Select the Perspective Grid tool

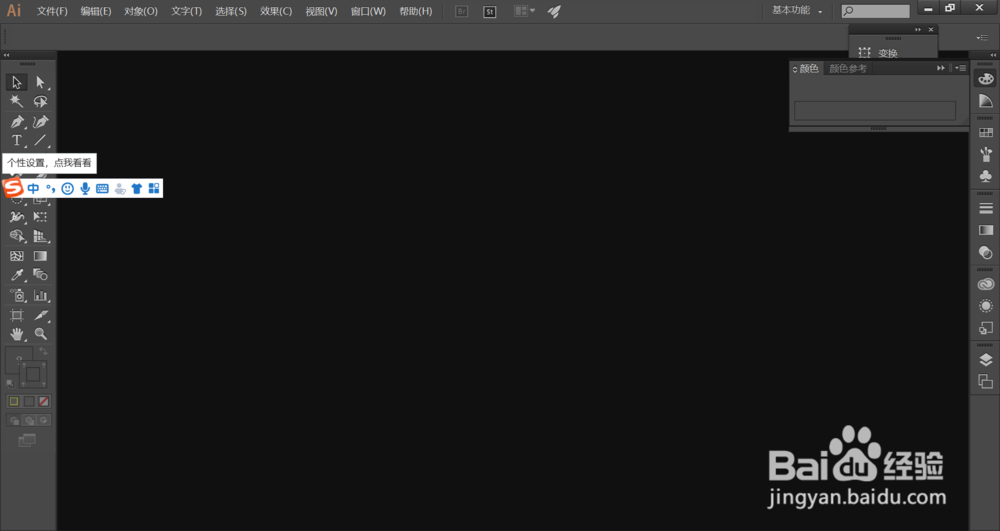41,236
